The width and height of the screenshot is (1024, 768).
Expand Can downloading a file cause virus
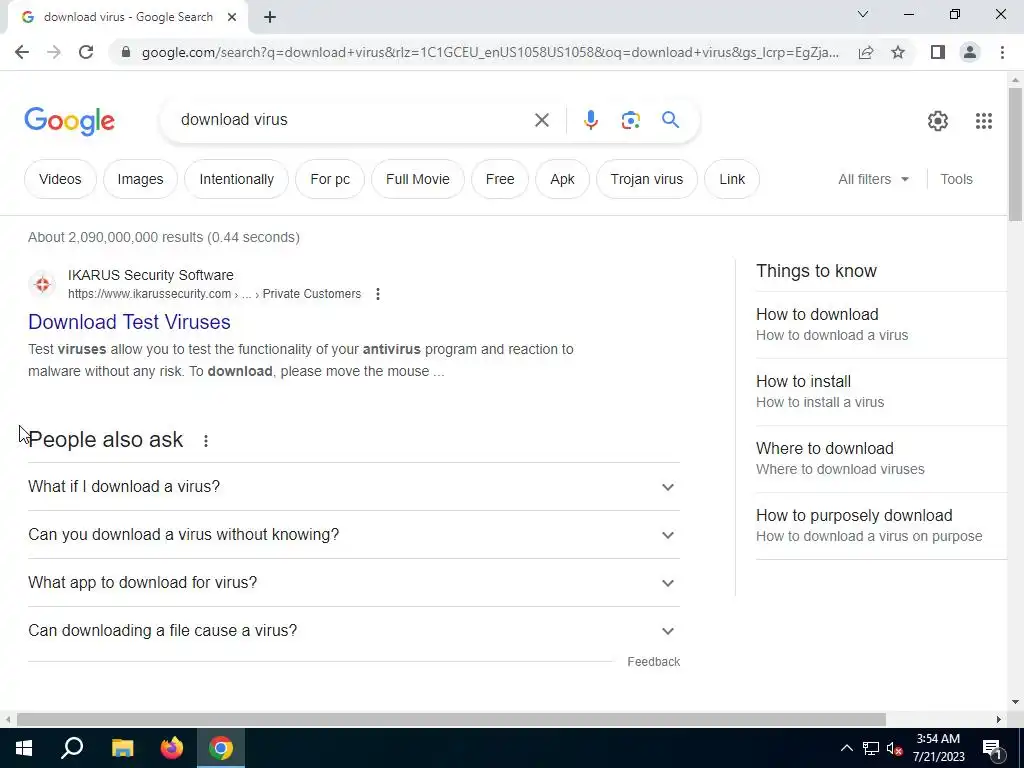click(354, 630)
